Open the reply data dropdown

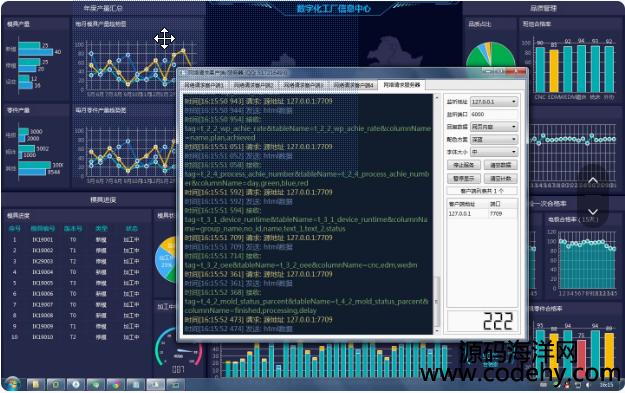pos(494,127)
